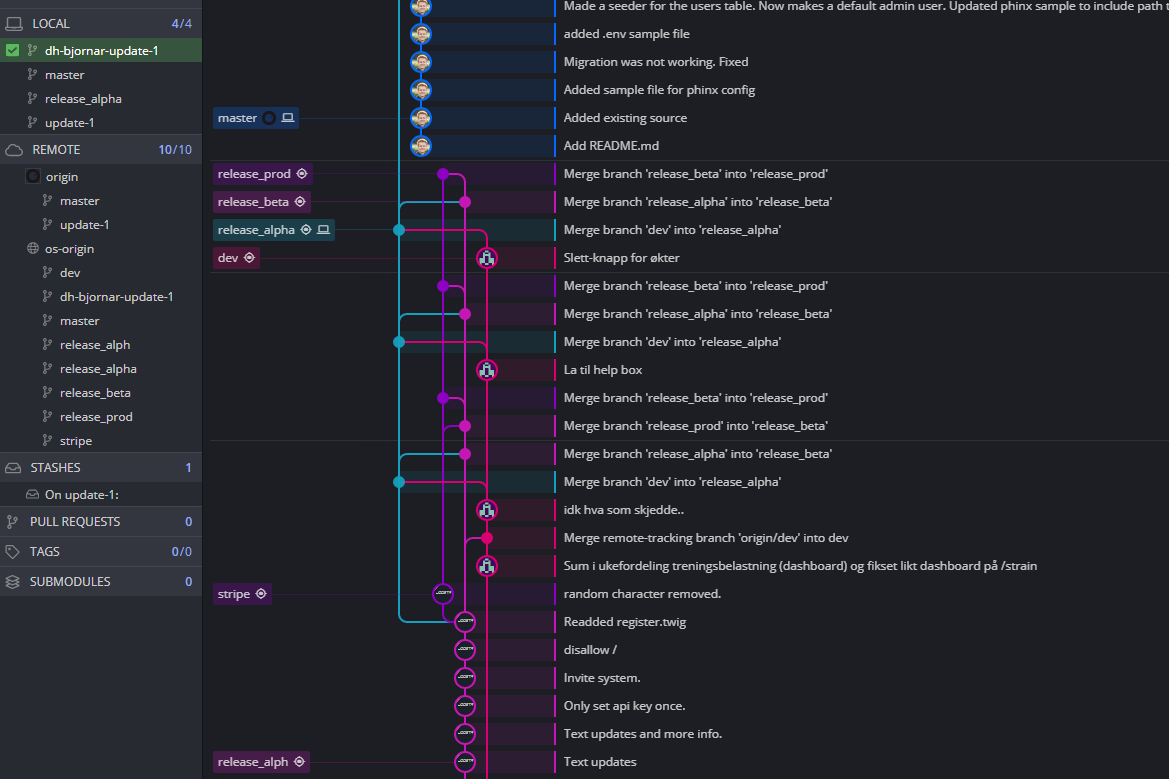This screenshot has width=1169, height=779.
Task: Click the stash icon beside On update-1
Action: point(32,494)
